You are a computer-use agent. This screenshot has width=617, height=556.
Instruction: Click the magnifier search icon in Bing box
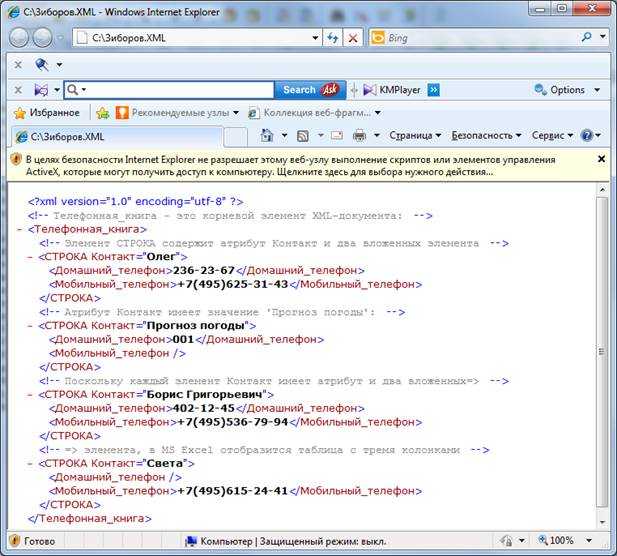coord(586,37)
